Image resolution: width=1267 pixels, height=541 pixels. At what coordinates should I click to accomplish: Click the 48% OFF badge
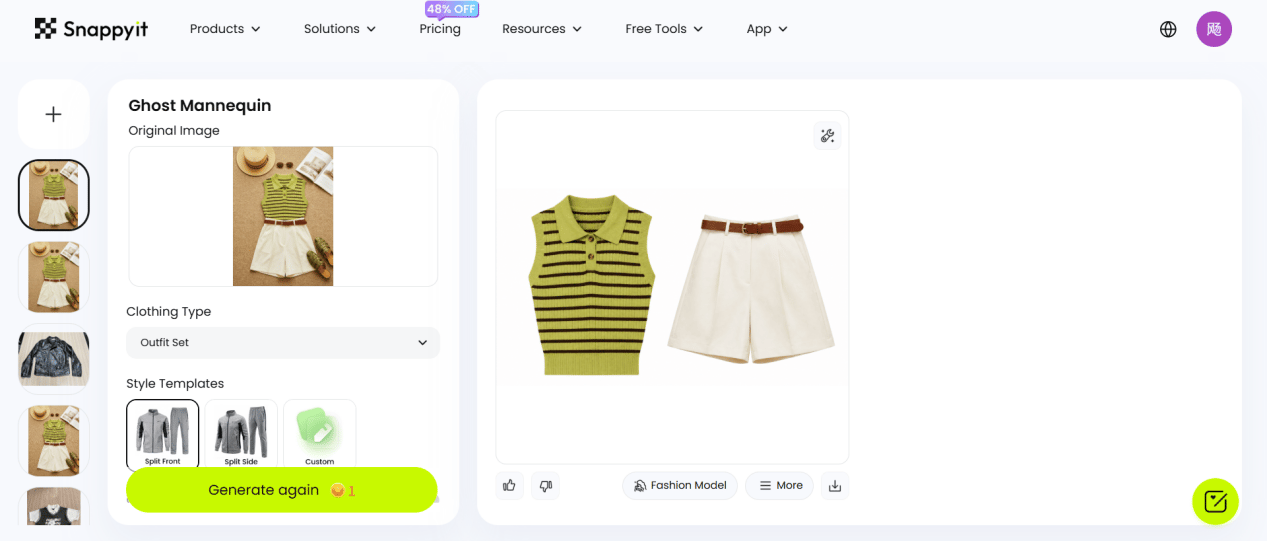452,9
